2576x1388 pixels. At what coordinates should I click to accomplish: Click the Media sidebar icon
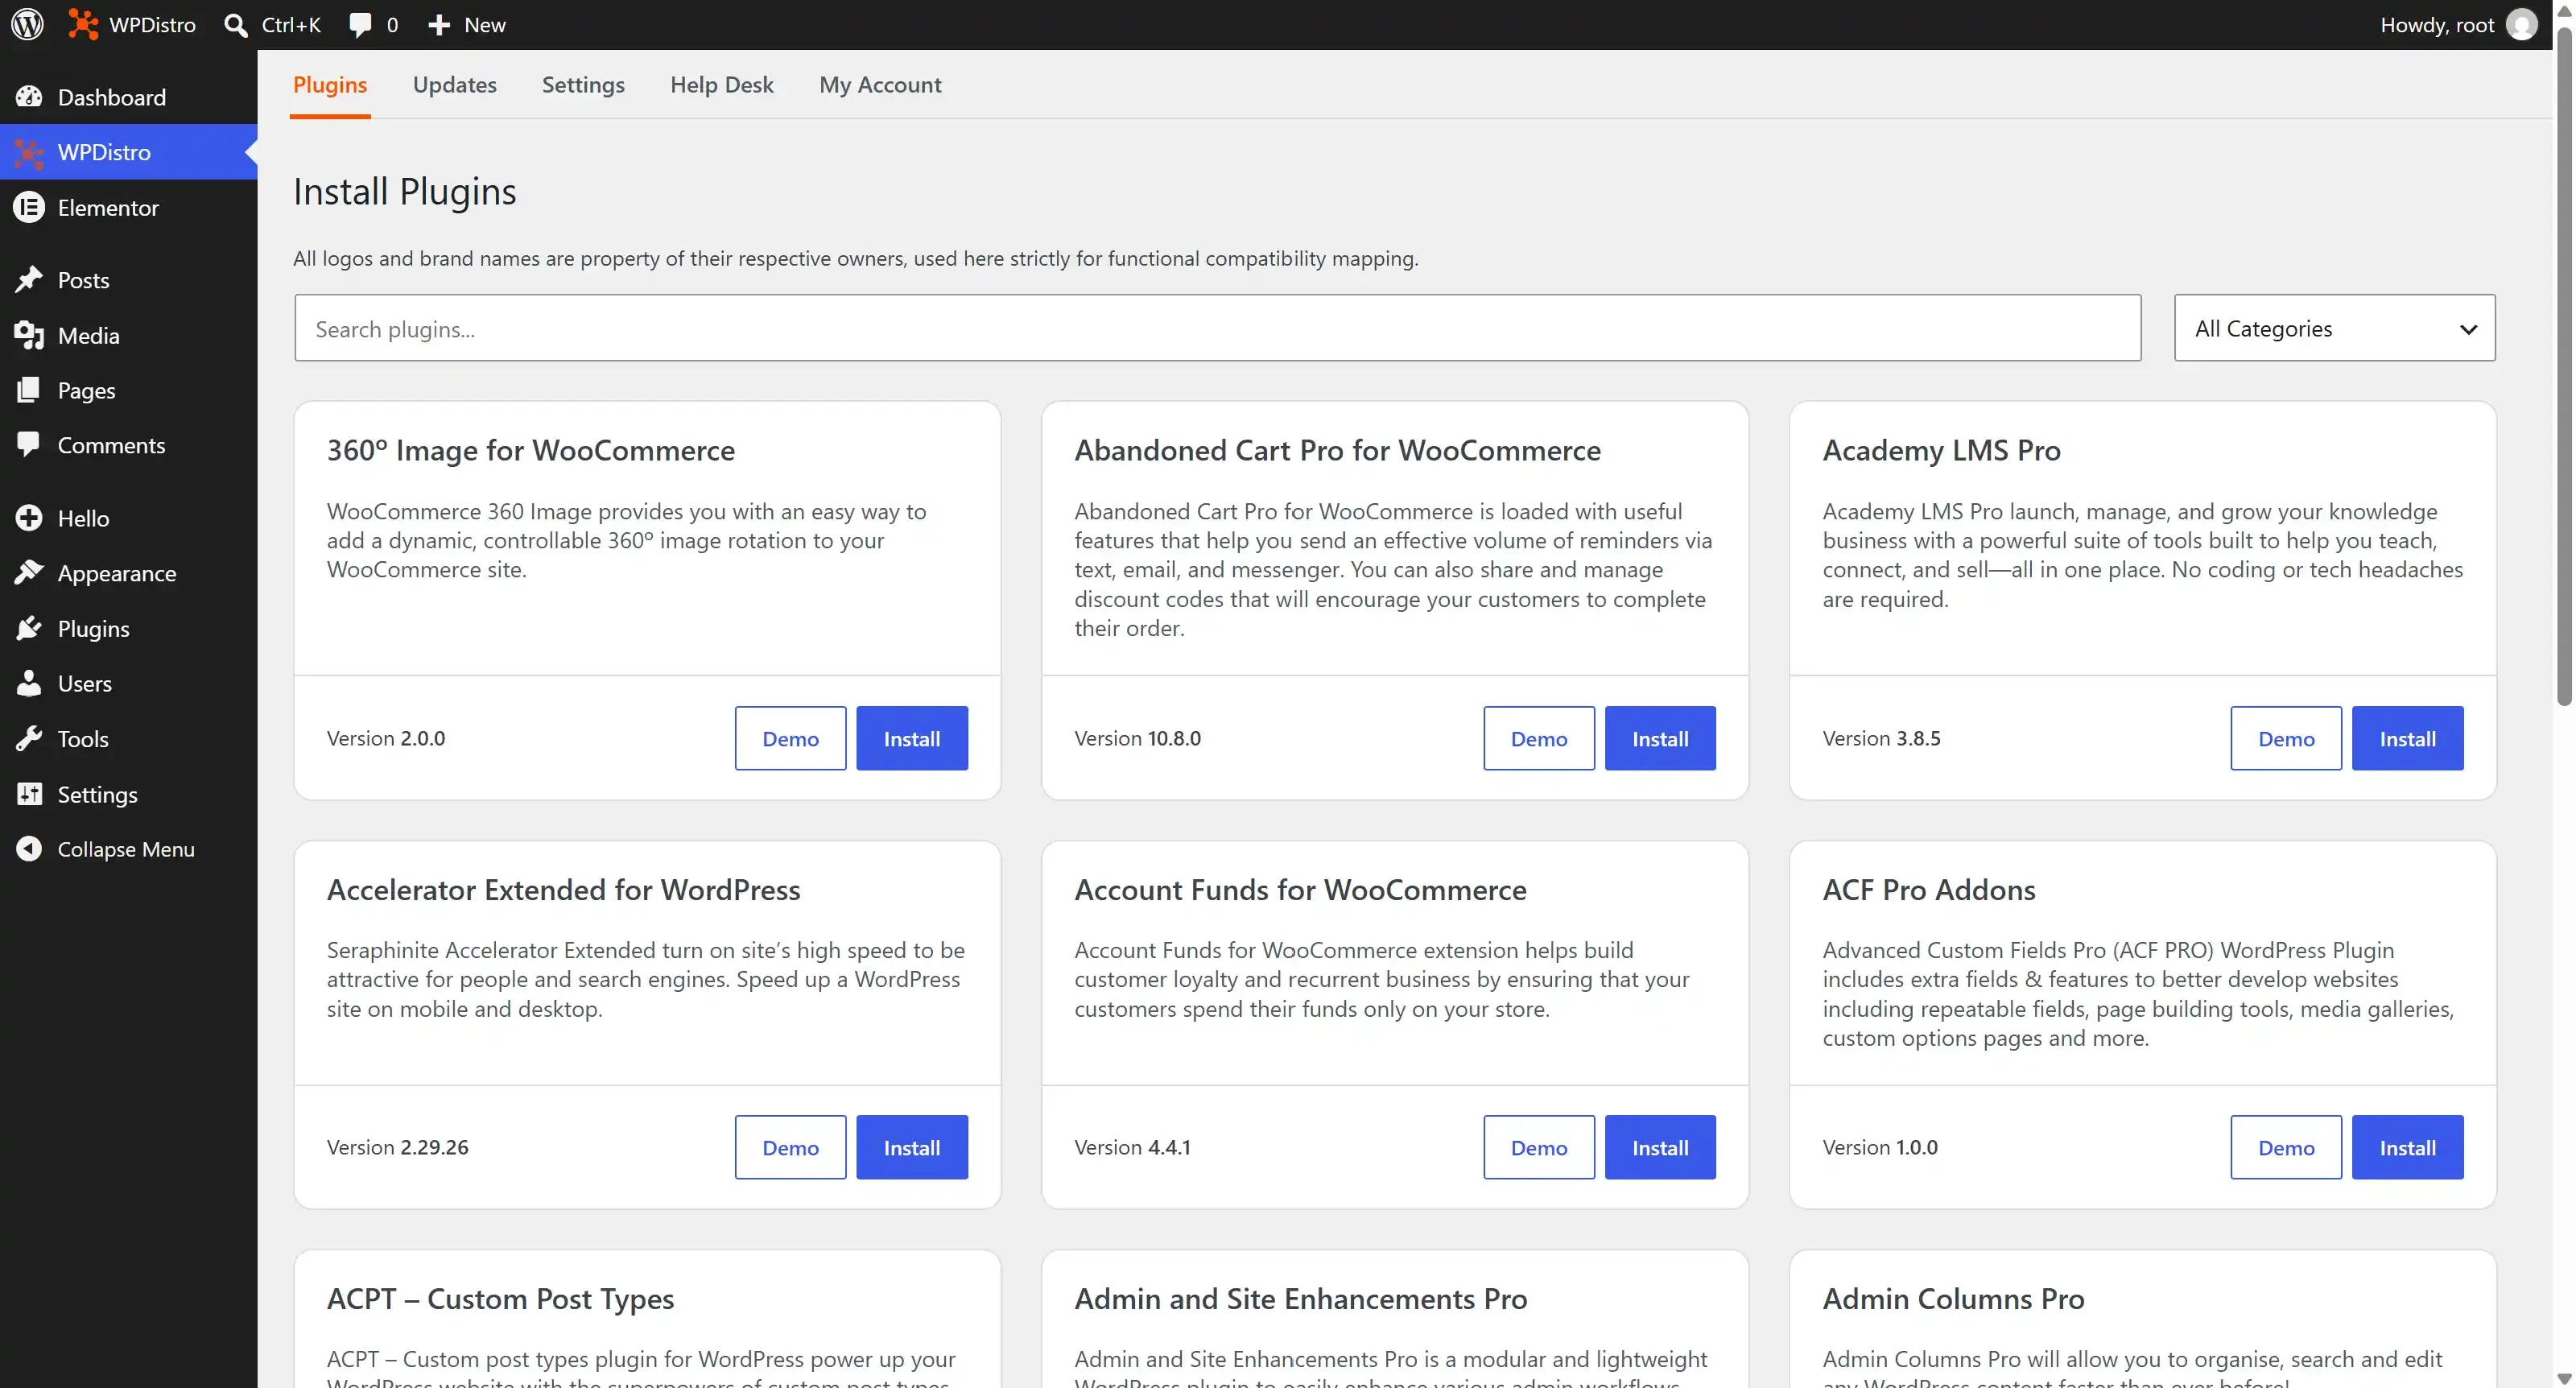(29, 335)
